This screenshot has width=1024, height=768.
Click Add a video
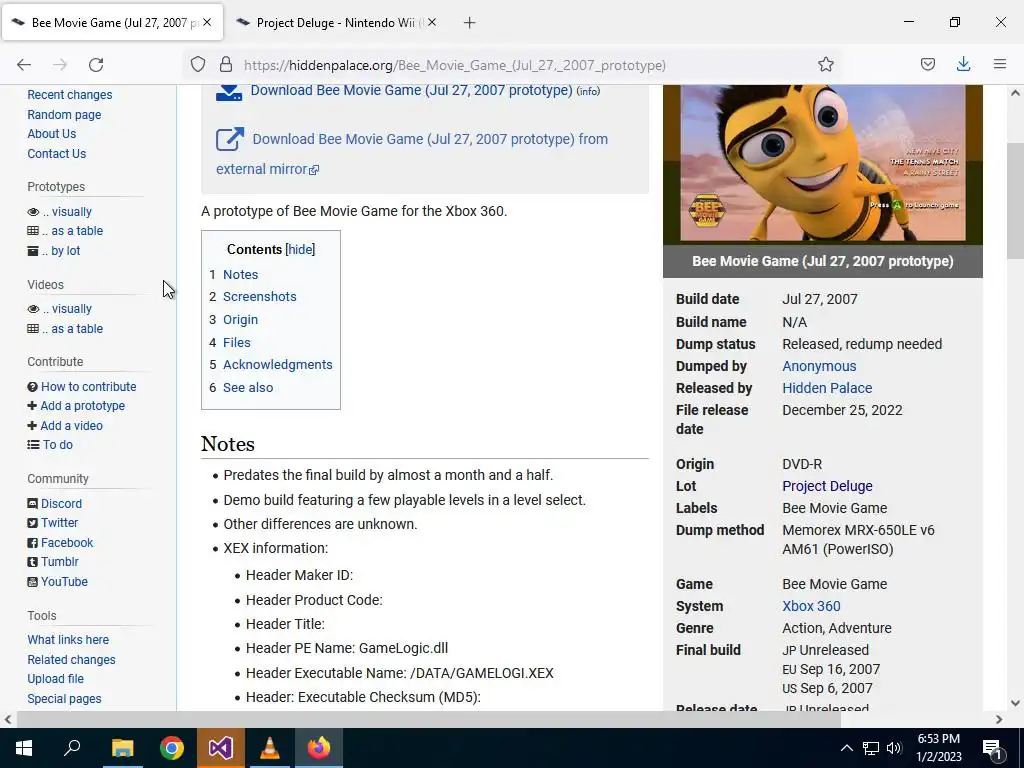(x=71, y=426)
